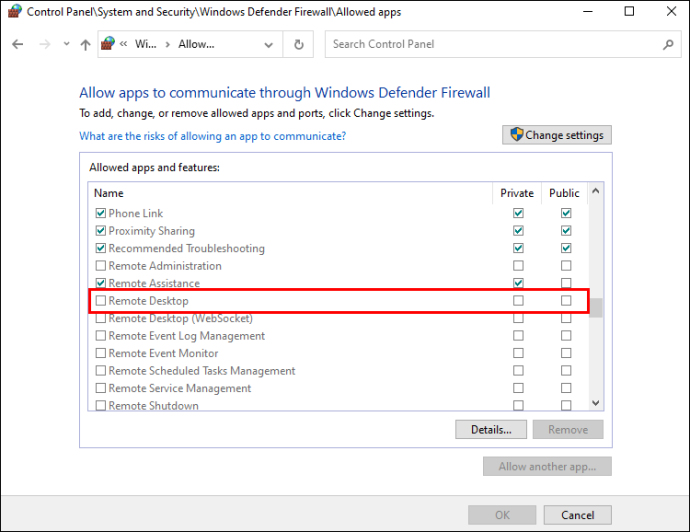Open the Details... button
The height and width of the screenshot is (532, 690).
(491, 429)
